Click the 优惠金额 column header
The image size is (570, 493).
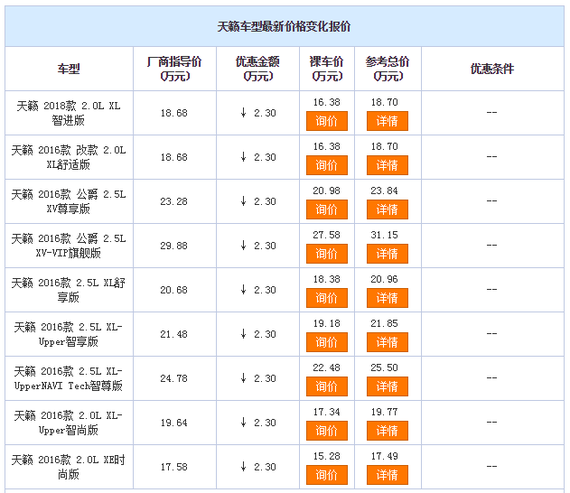(257, 69)
